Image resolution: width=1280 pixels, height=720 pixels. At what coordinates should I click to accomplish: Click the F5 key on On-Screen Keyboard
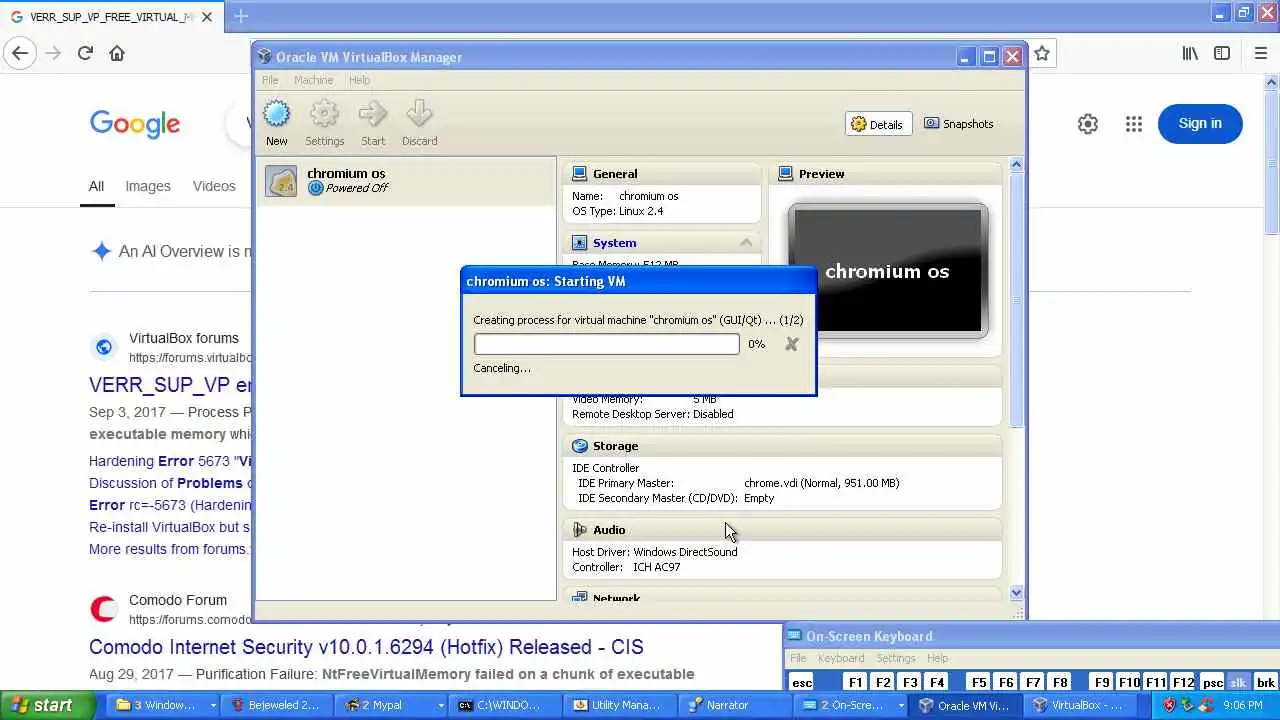(979, 682)
